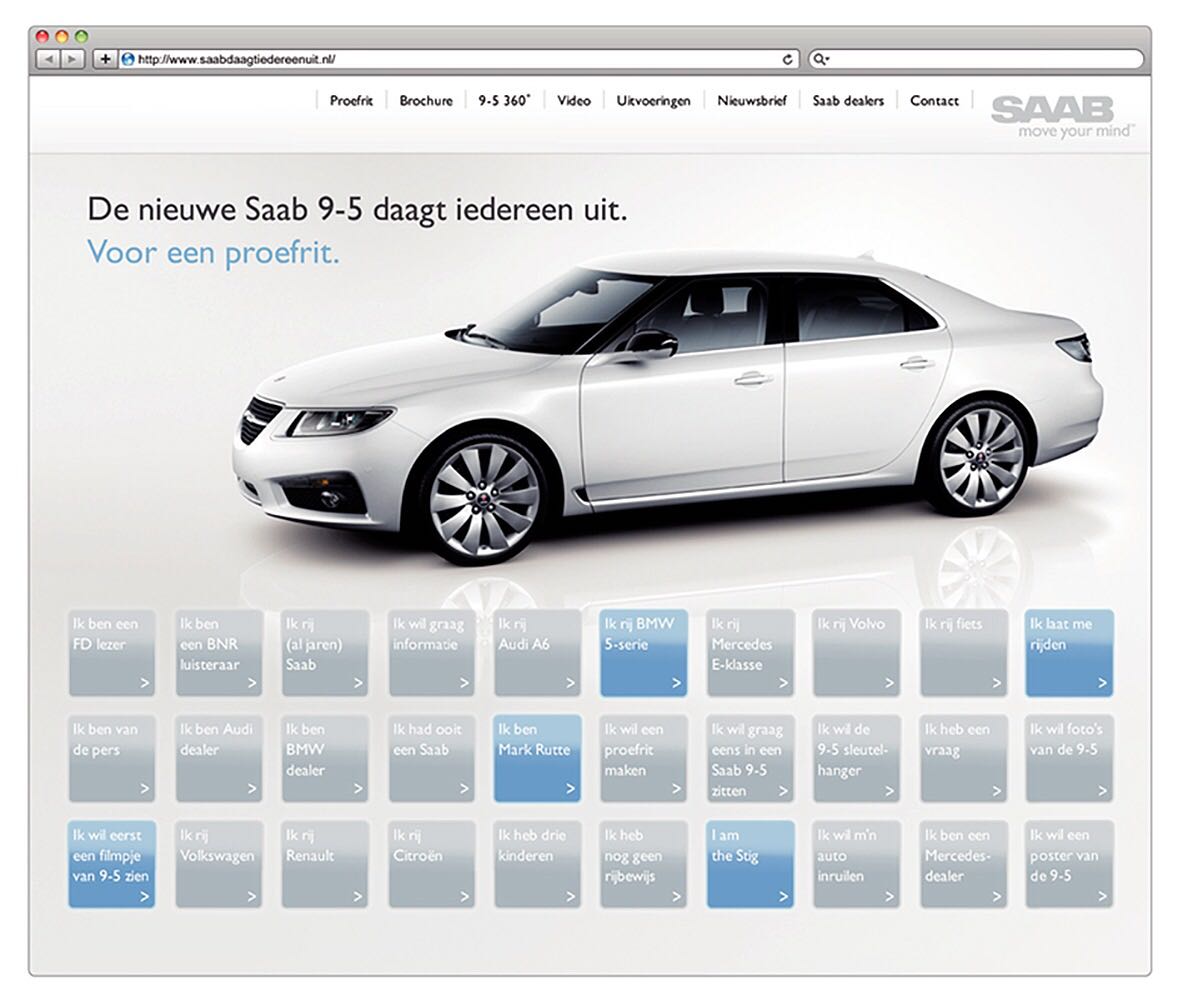This screenshot has width=1178, height=1000.
Task: Open the Nieuwsbrief menu item
Action: tap(751, 101)
